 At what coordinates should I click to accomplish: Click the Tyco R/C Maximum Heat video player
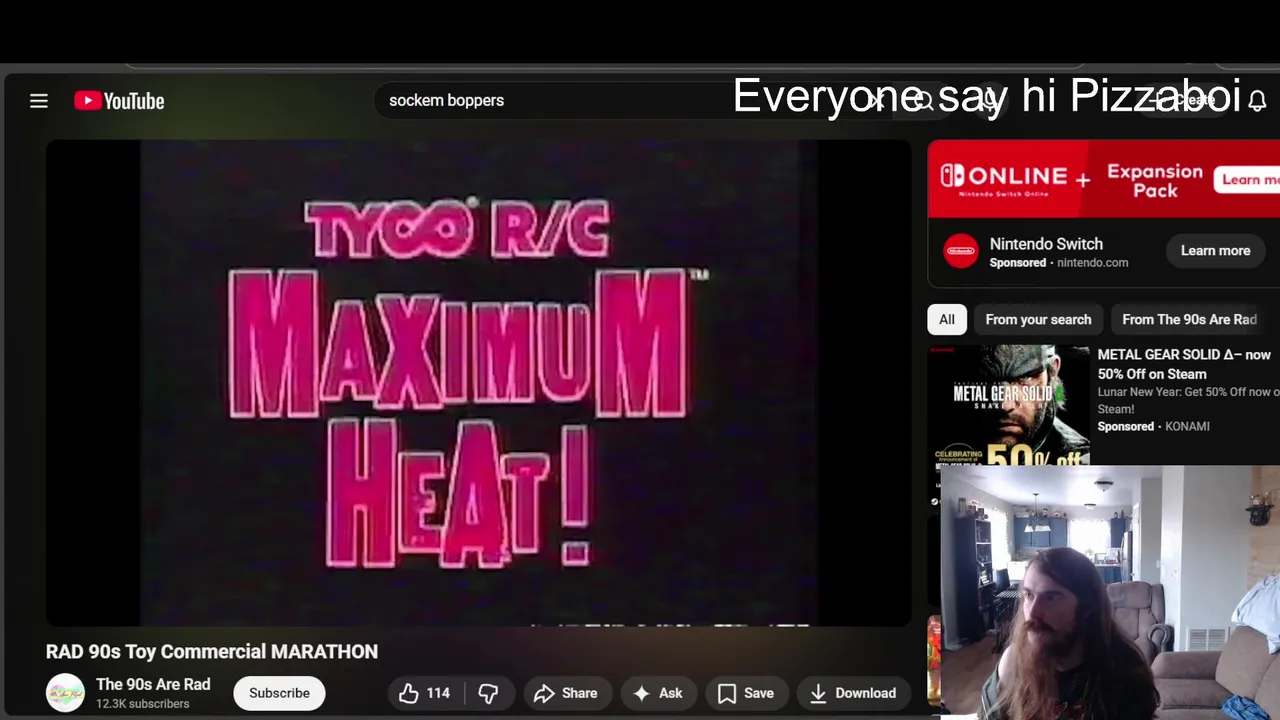point(478,383)
